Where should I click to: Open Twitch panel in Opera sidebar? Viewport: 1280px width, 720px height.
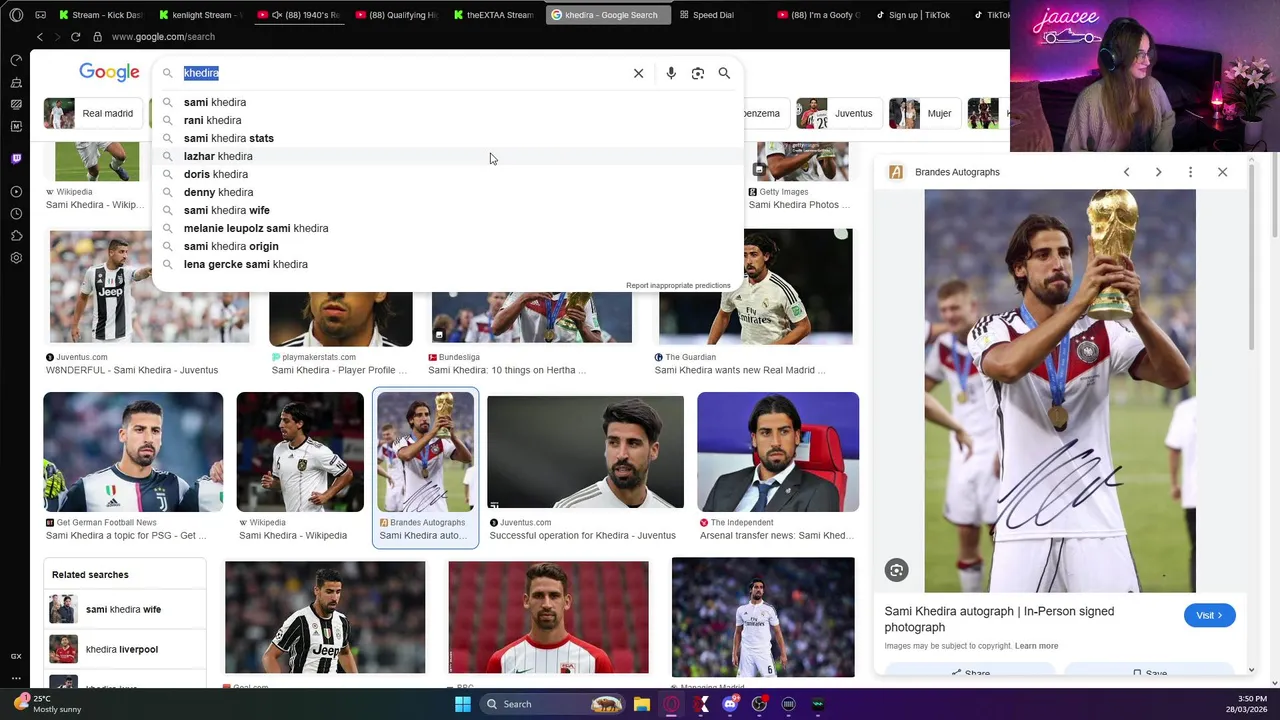(x=16, y=158)
